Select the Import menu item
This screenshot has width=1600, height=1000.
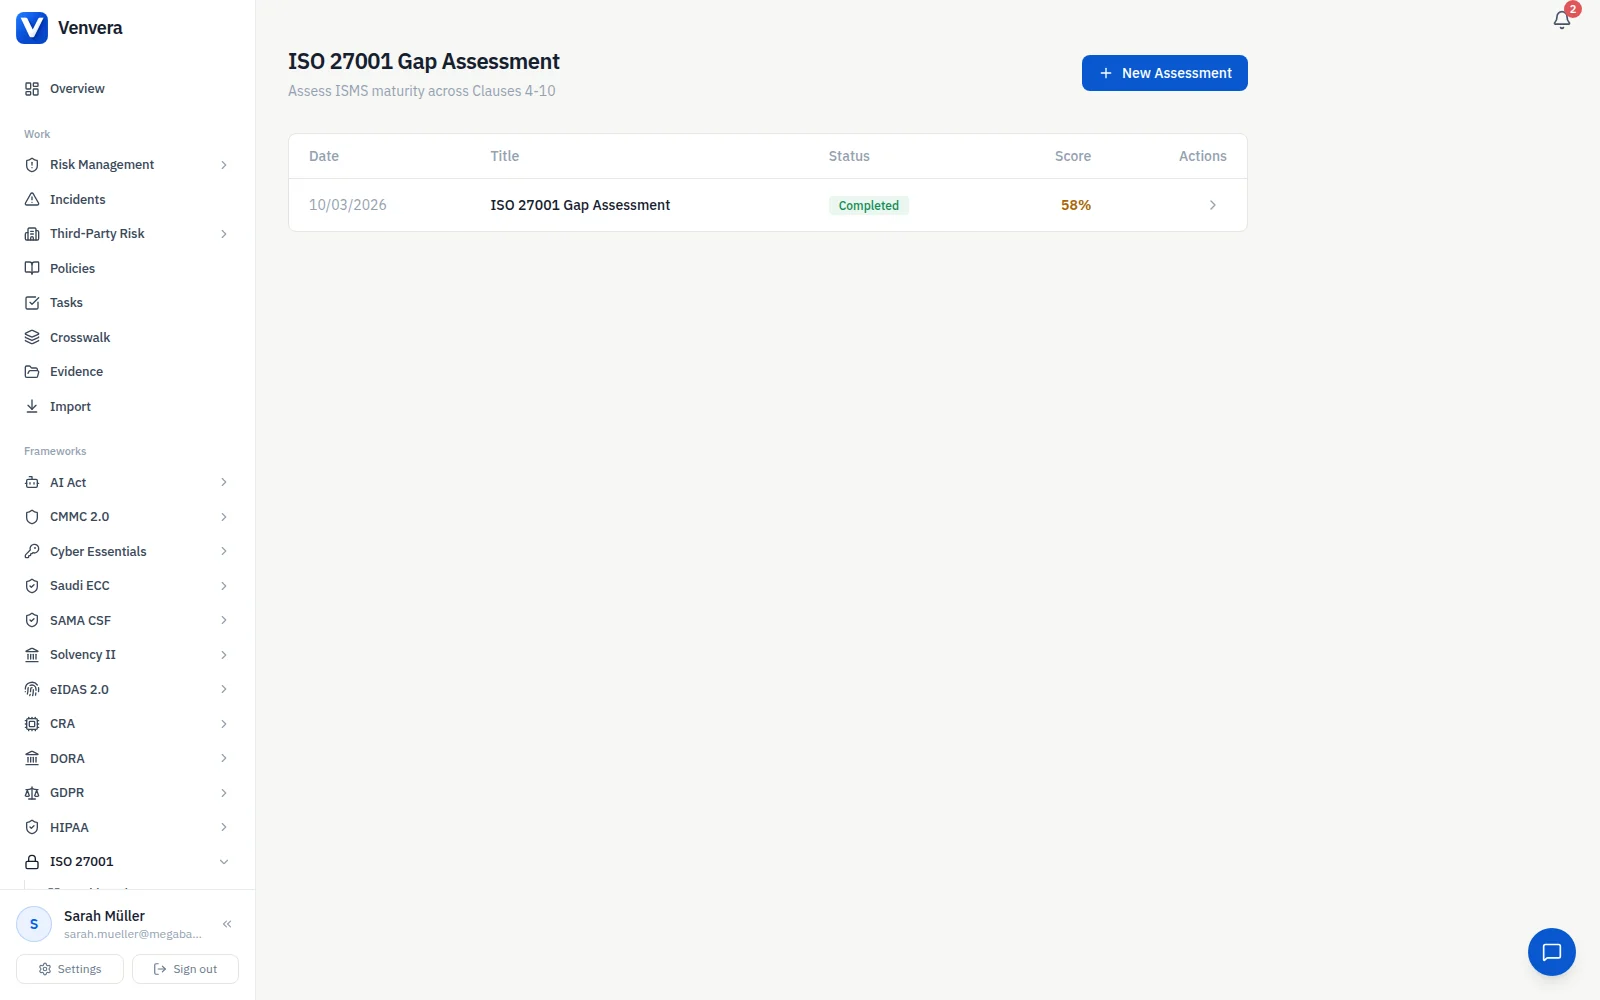pos(127,406)
